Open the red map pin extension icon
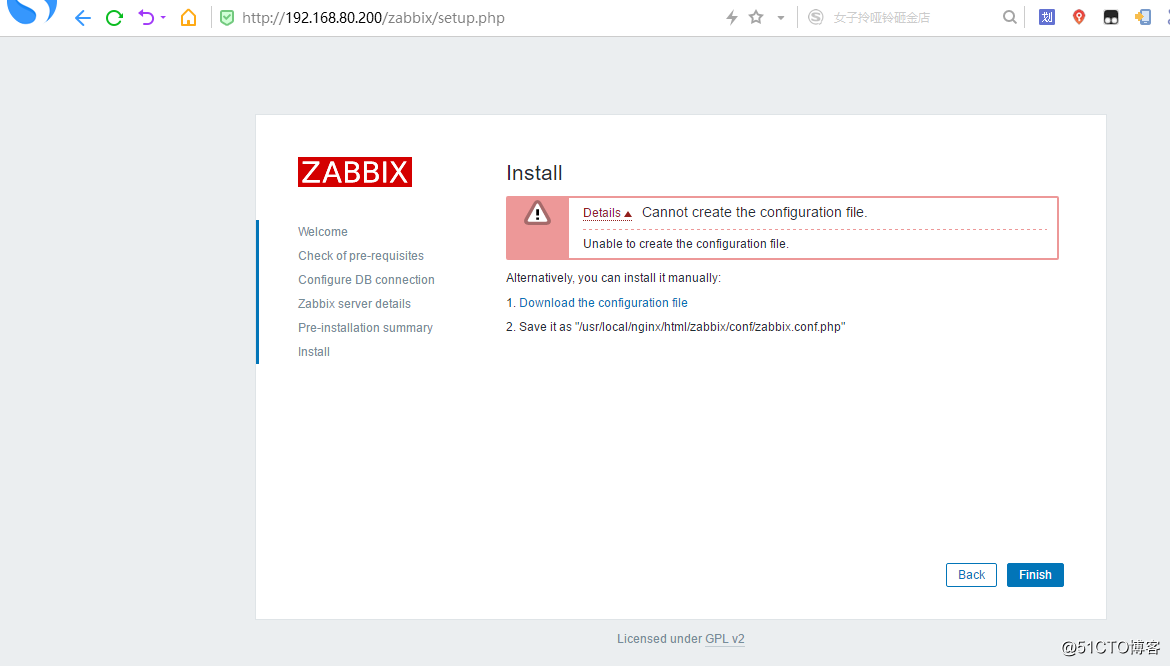 tap(1079, 17)
